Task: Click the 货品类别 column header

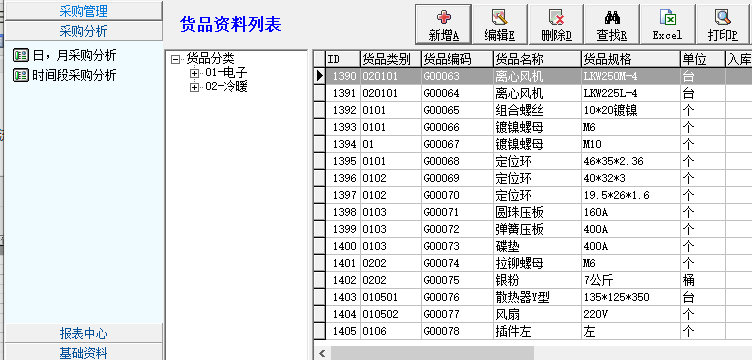Action: [x=391, y=59]
